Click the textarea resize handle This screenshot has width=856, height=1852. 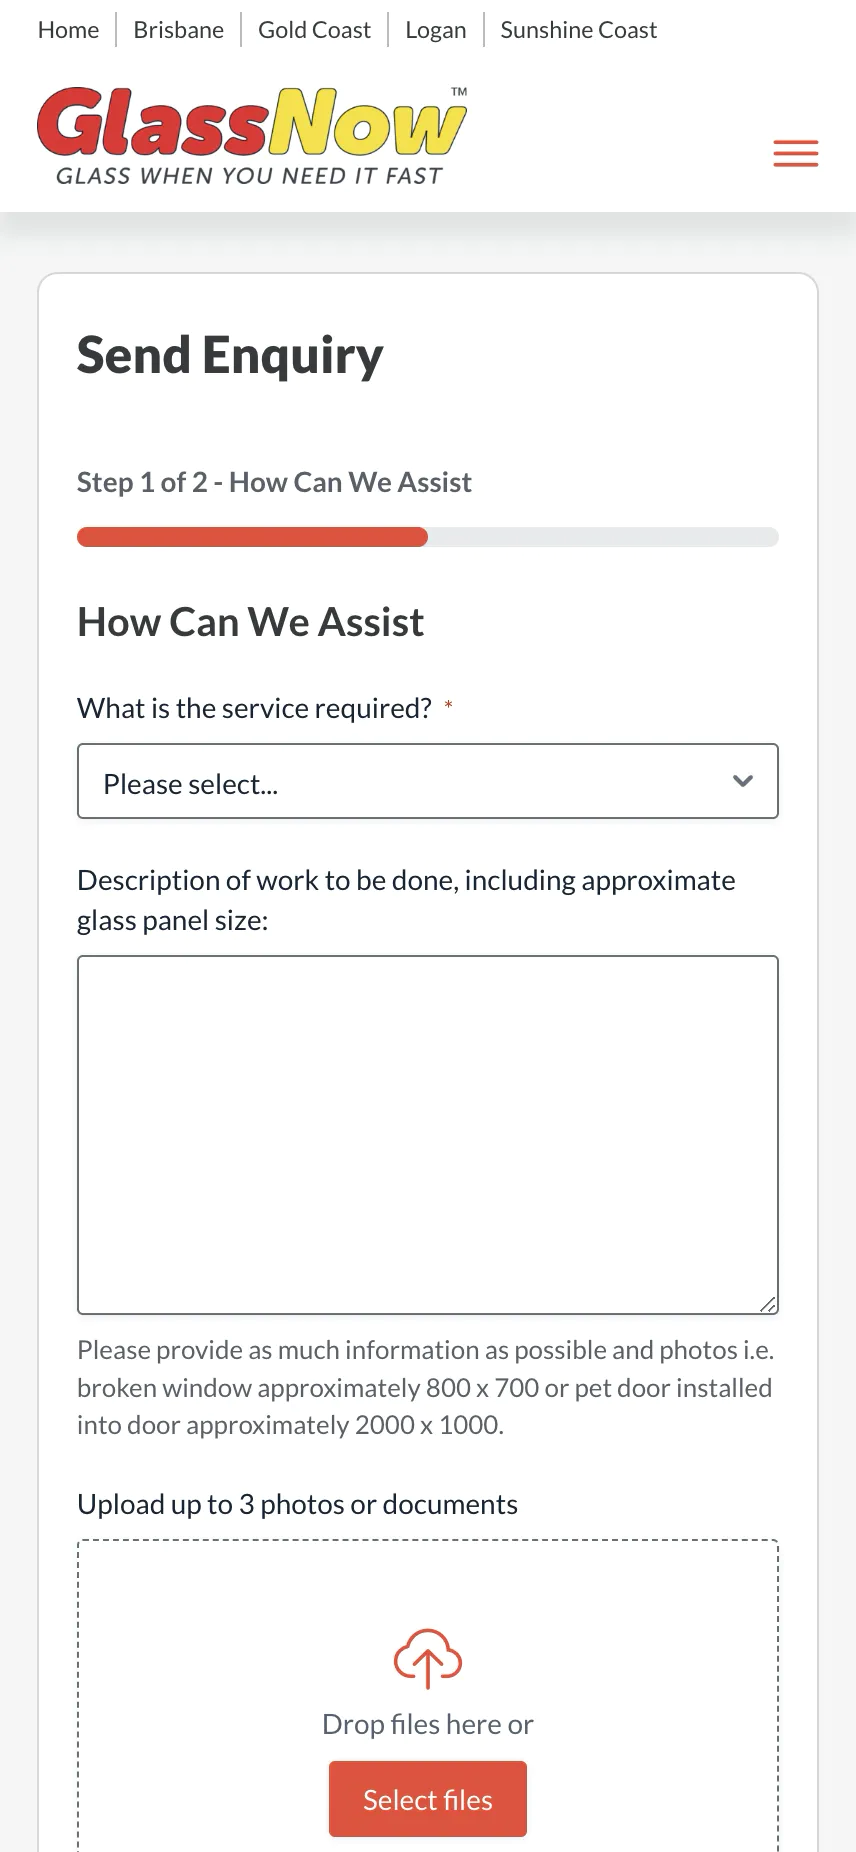[767, 1303]
